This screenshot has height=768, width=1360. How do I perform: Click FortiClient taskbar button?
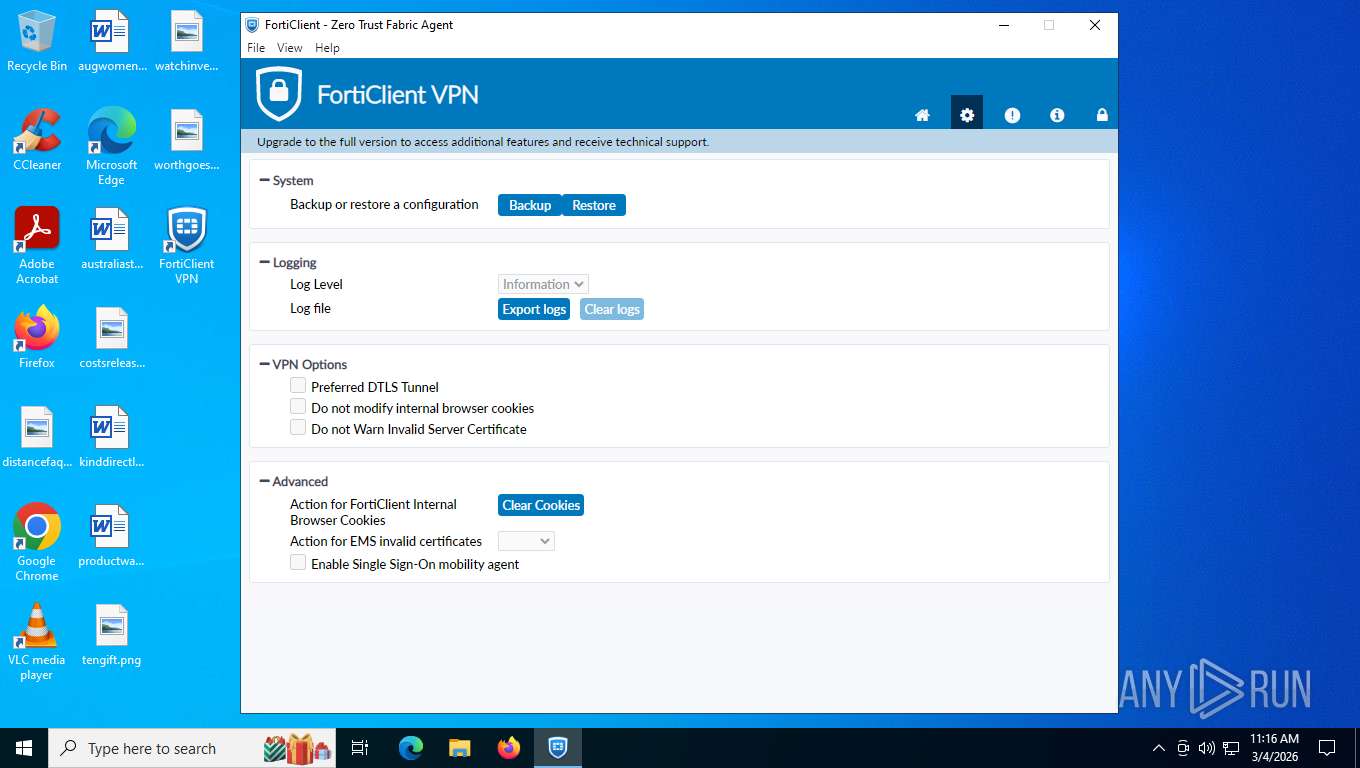tap(558, 748)
